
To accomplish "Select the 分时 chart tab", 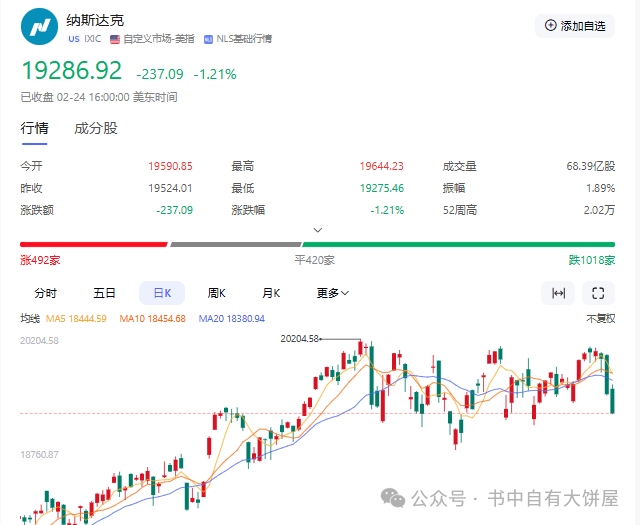I will click(46, 293).
